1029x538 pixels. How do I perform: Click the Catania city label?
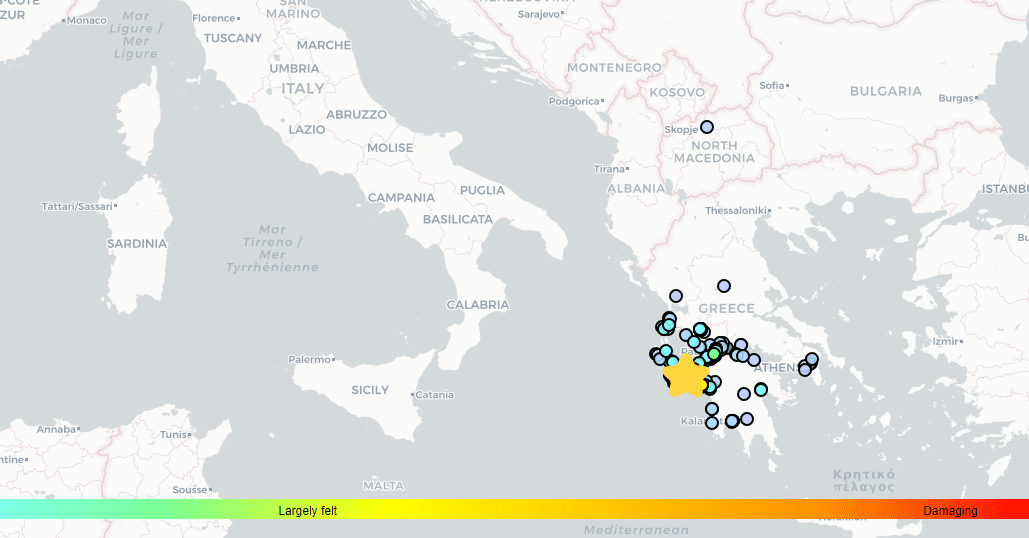point(434,395)
